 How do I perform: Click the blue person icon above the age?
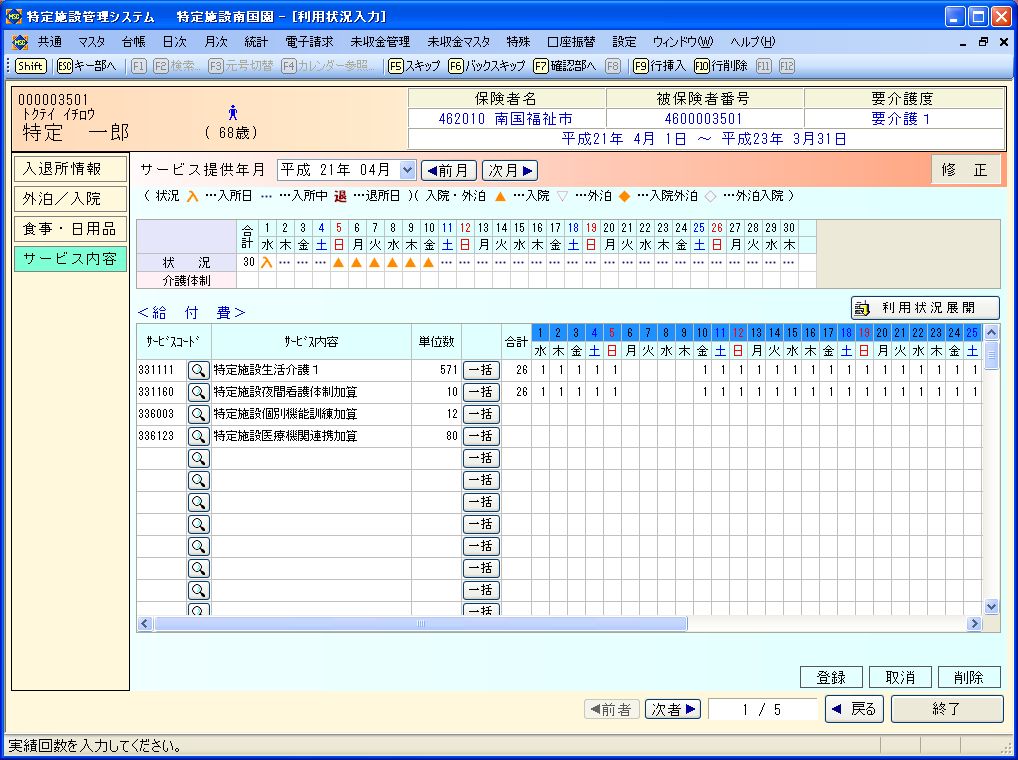coord(233,113)
